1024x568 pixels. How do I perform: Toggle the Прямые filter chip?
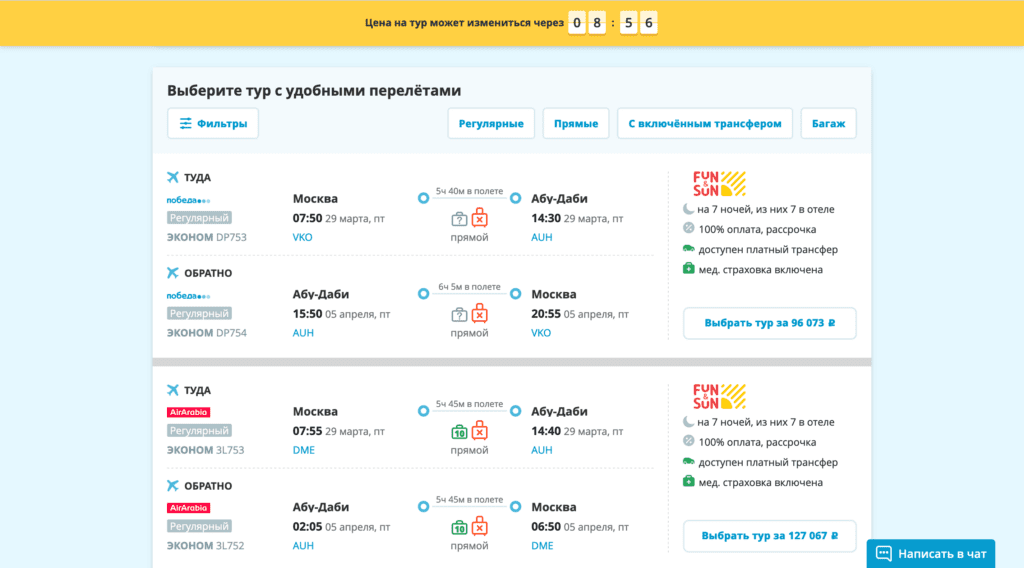pos(576,123)
